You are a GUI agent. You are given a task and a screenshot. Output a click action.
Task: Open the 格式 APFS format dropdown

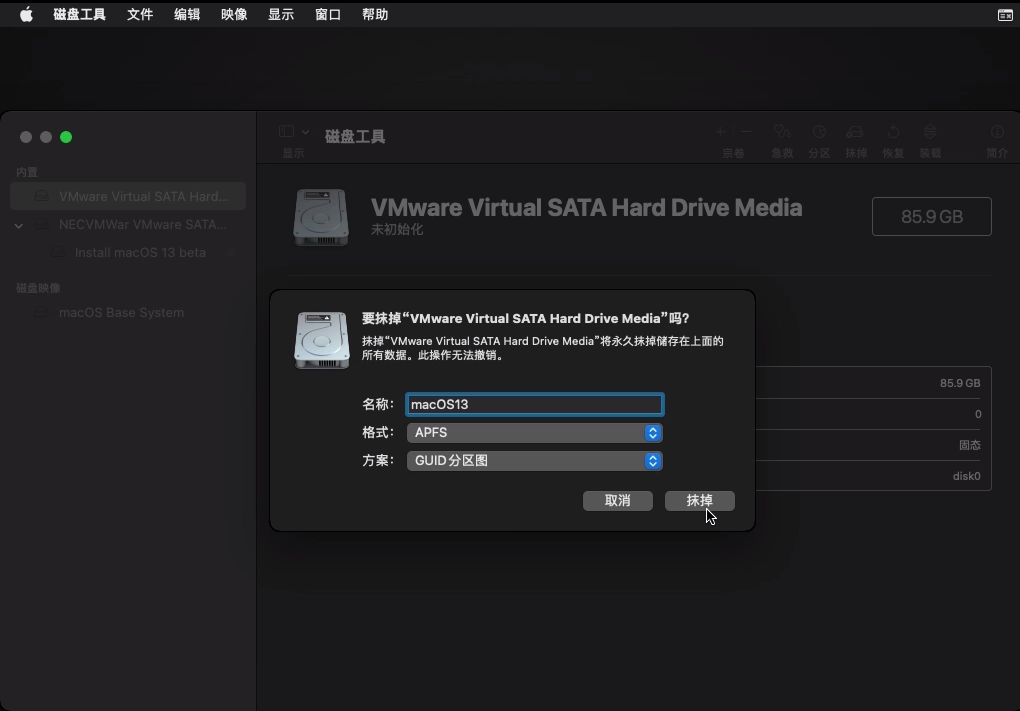[534, 433]
